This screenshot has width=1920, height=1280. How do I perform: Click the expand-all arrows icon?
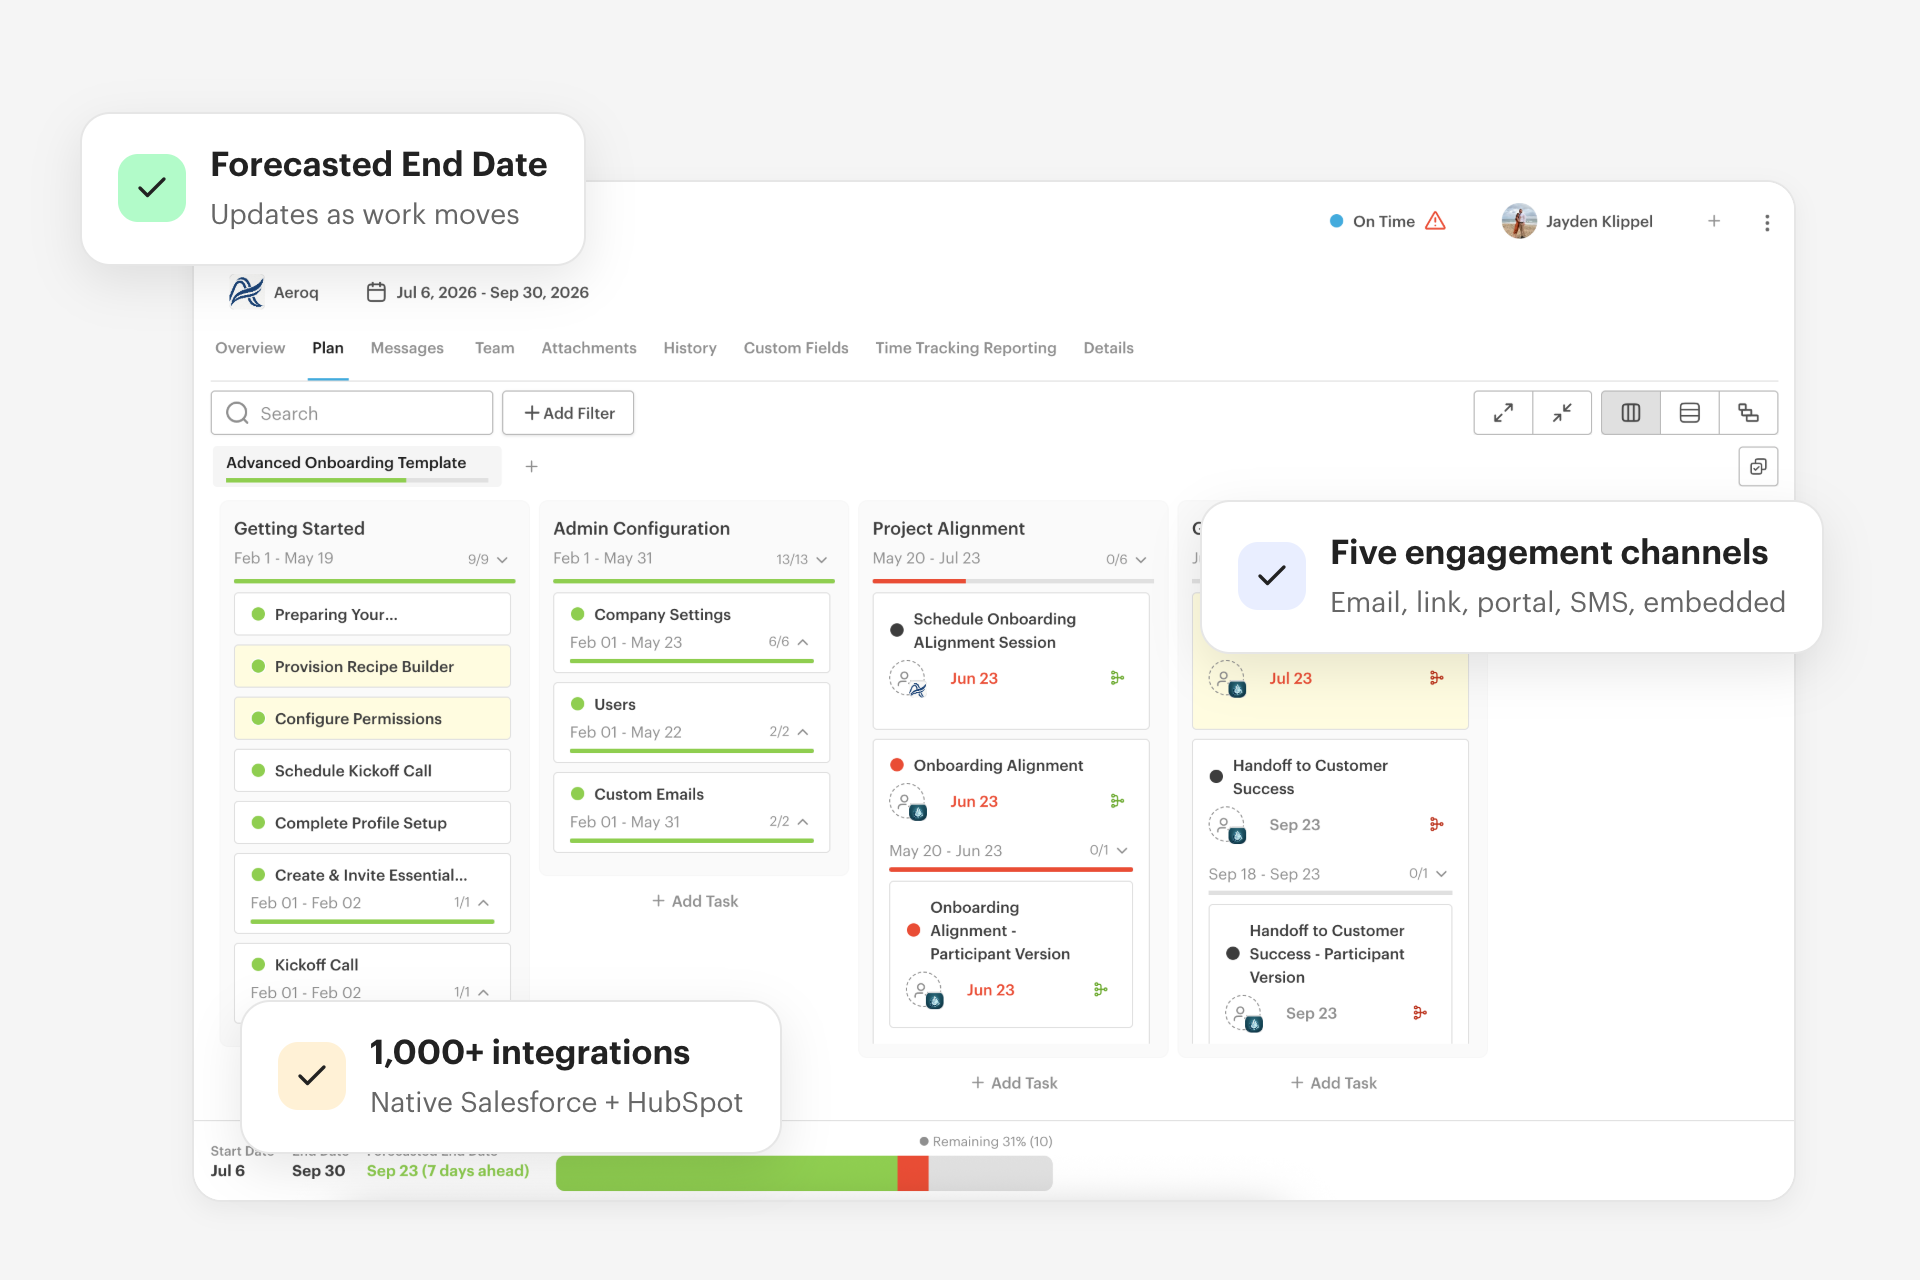pos(1503,413)
